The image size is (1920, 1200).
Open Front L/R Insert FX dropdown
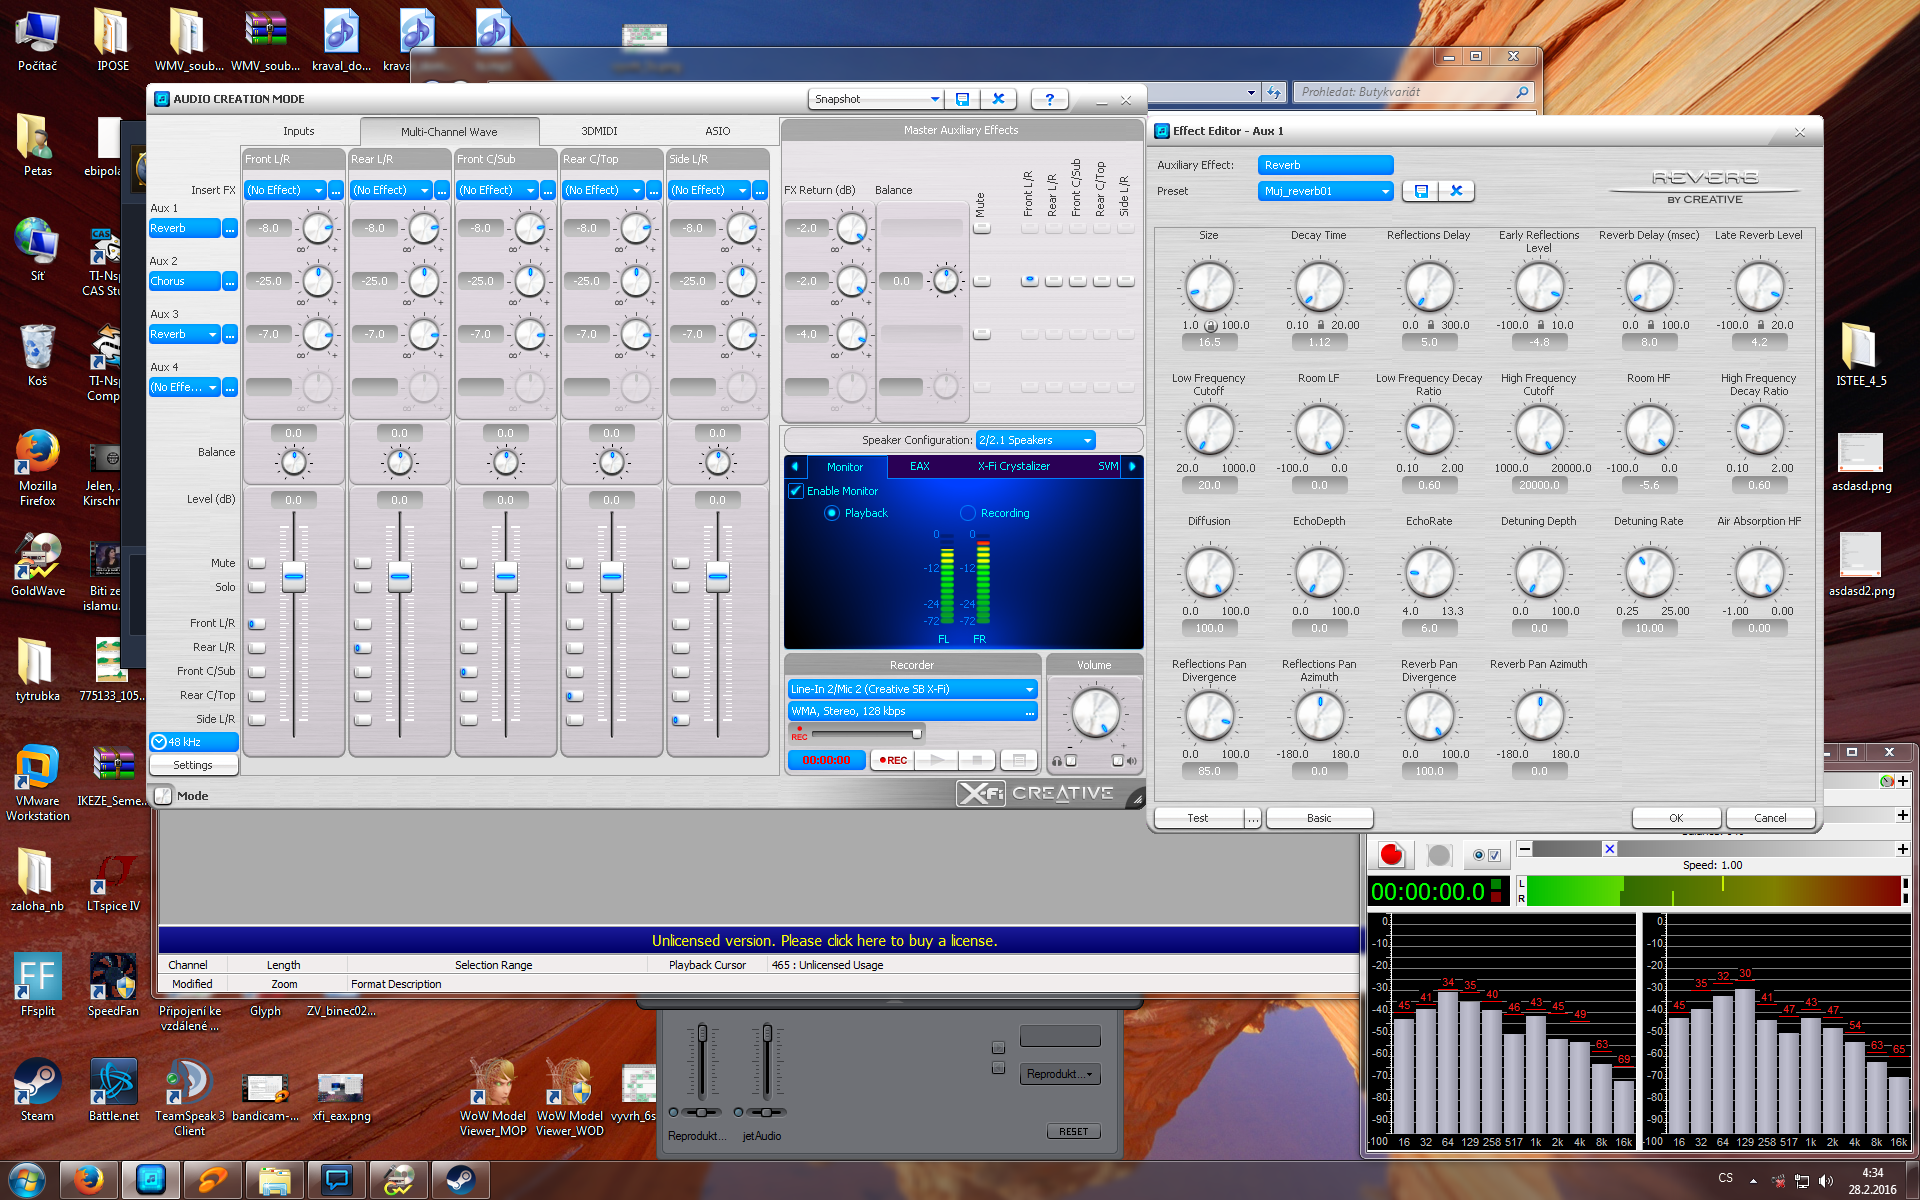(x=285, y=190)
